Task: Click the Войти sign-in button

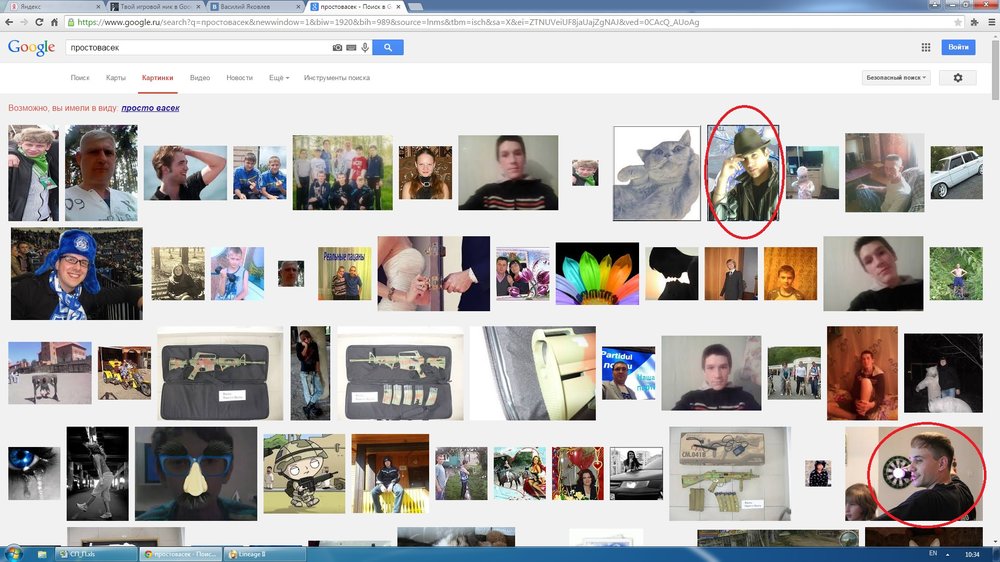Action: 958,47
